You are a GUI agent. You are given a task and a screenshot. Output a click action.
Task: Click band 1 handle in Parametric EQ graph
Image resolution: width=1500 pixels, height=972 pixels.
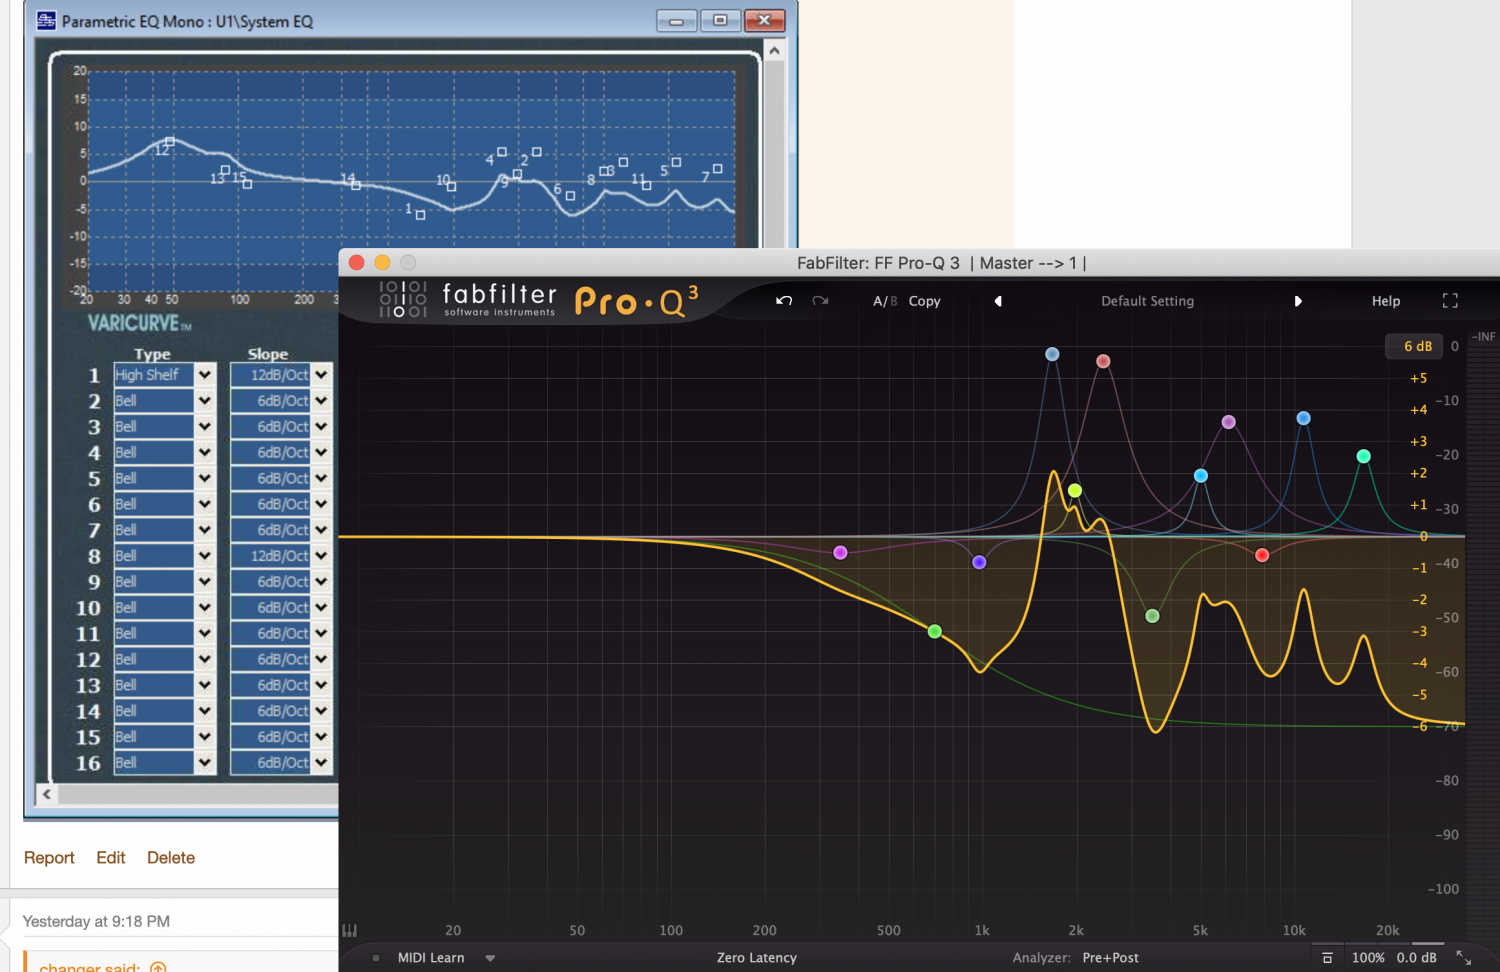click(x=420, y=215)
